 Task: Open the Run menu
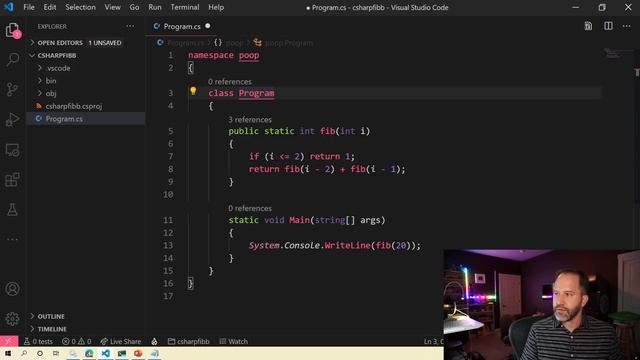point(155,7)
